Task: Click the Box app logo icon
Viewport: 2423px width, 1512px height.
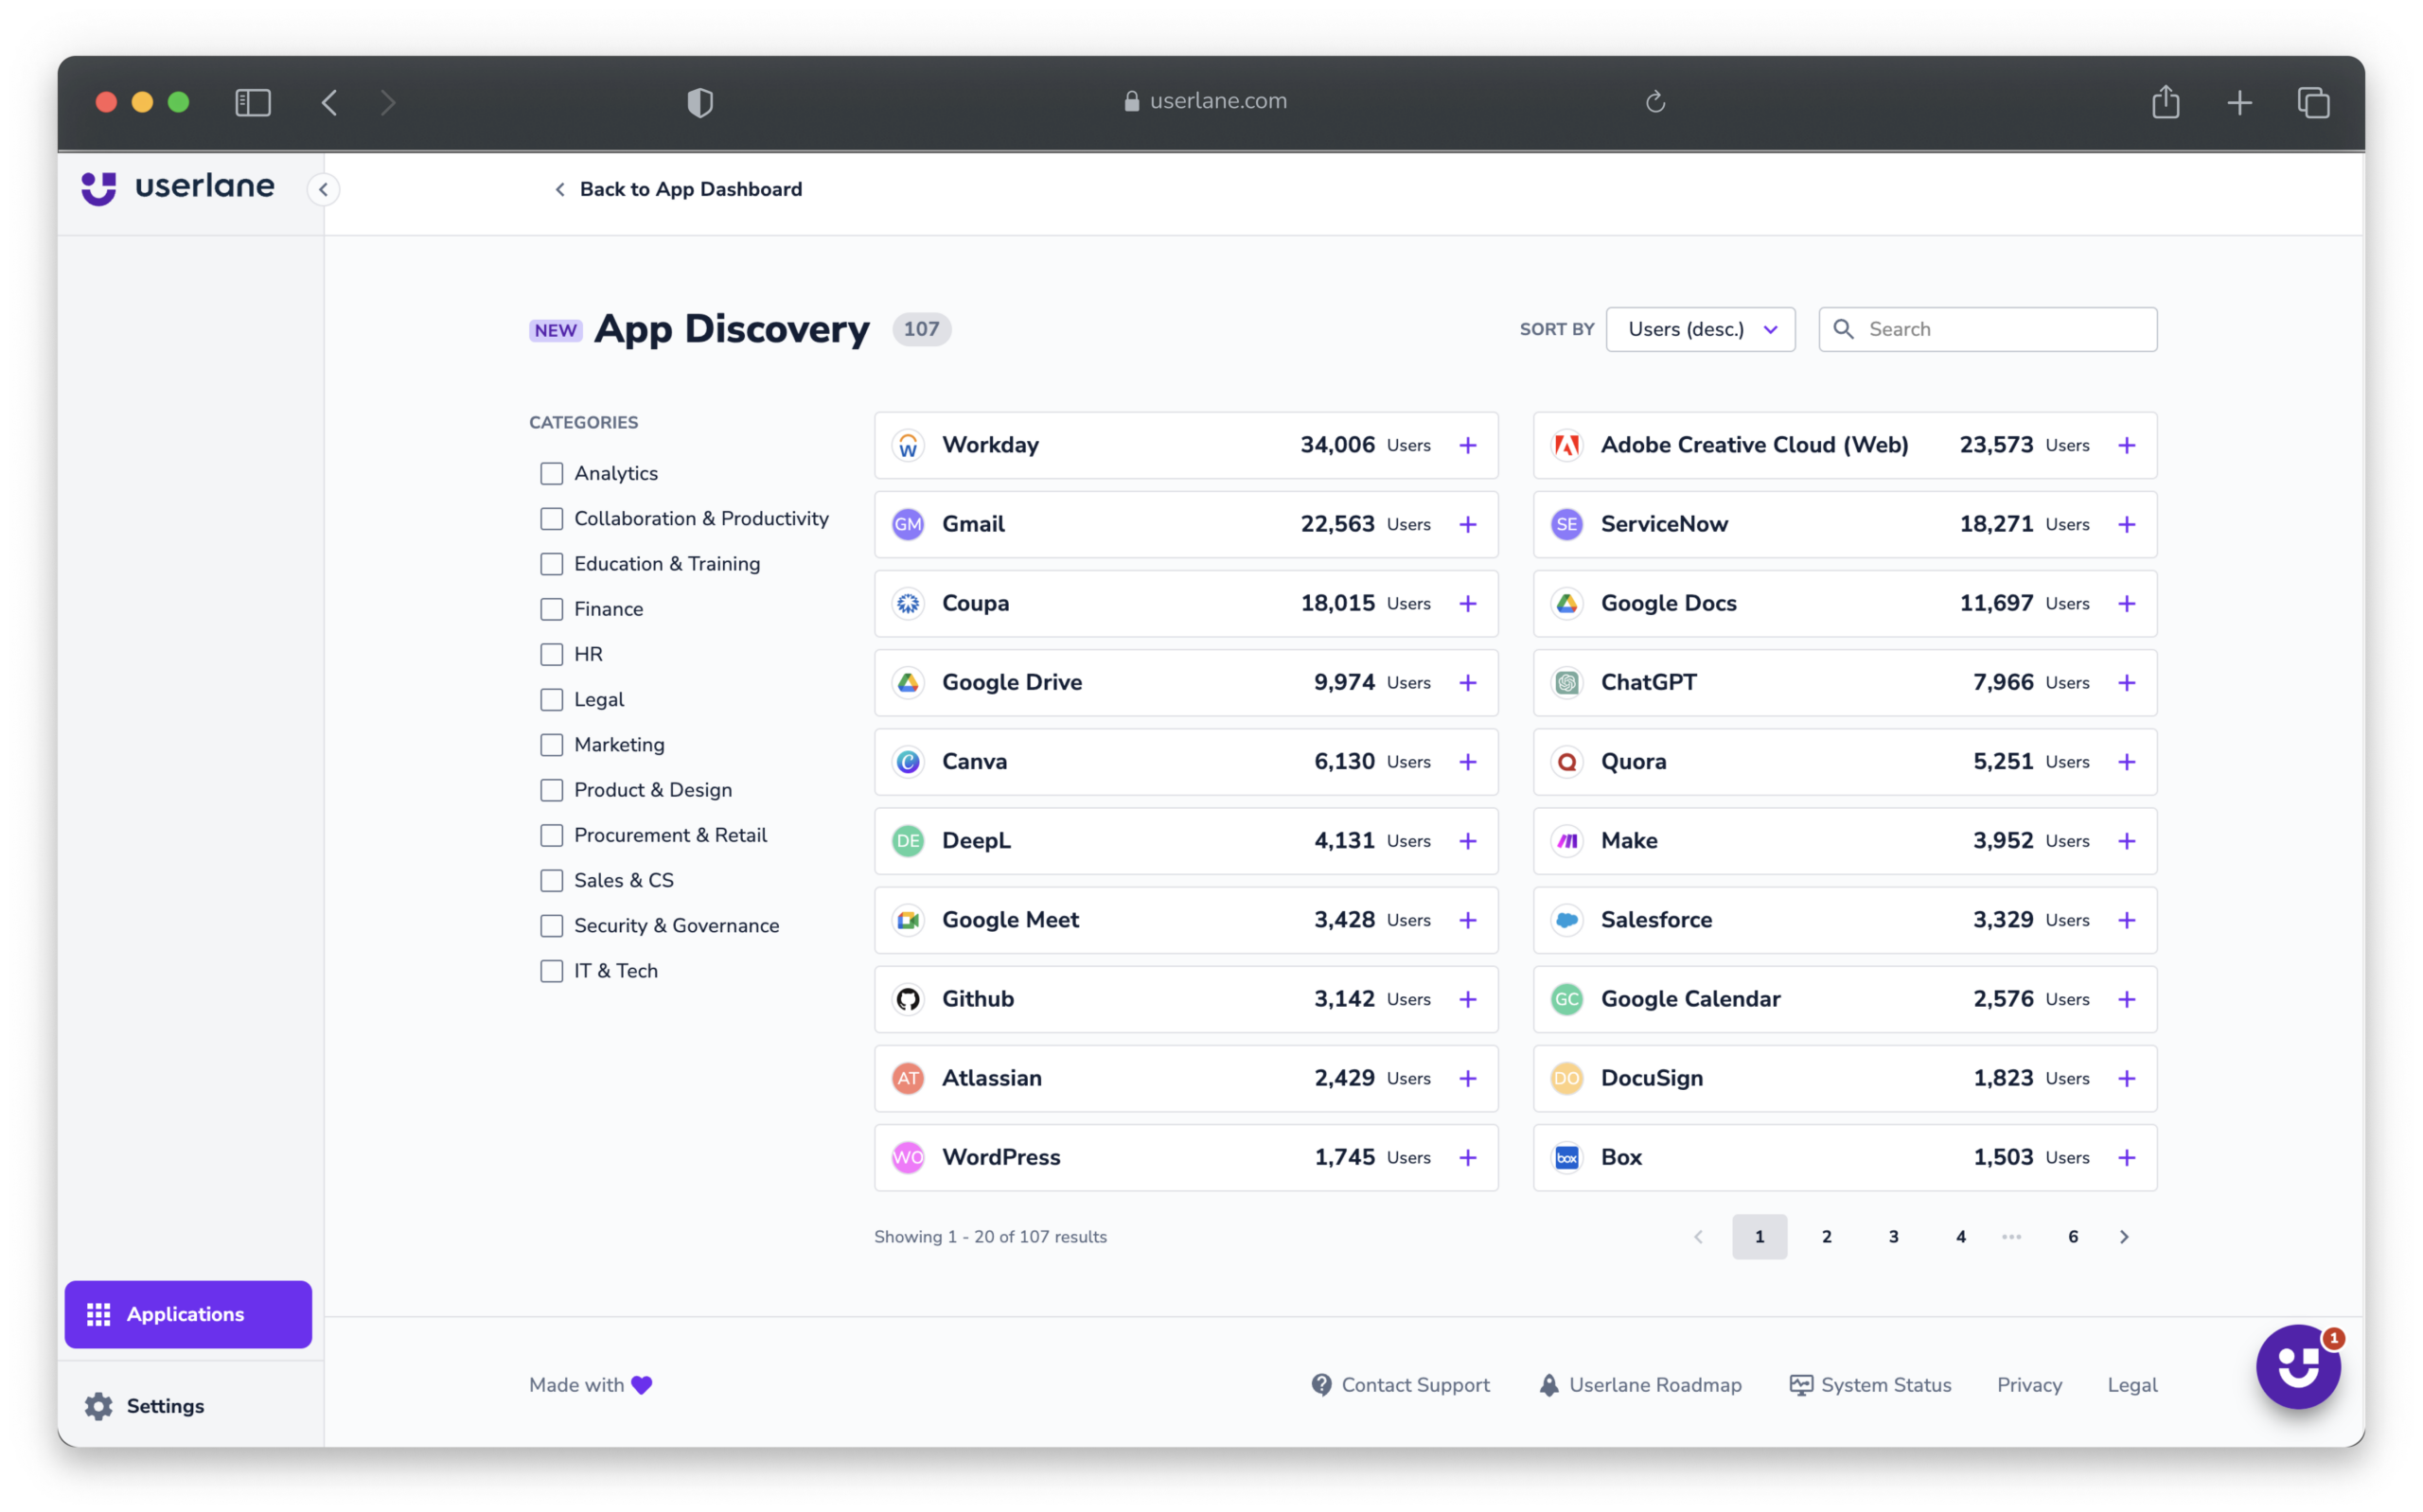Action: (x=1566, y=1157)
